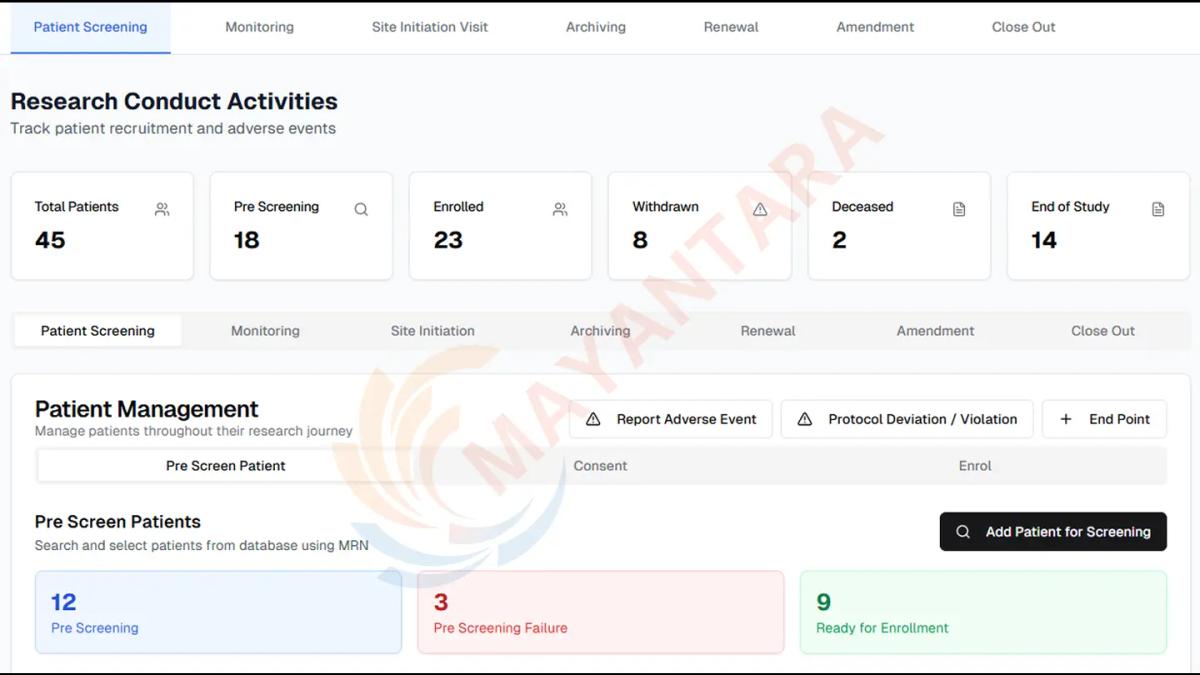This screenshot has height=675, width=1200.
Task: Click the file icon on End of Study card
Action: (1158, 209)
